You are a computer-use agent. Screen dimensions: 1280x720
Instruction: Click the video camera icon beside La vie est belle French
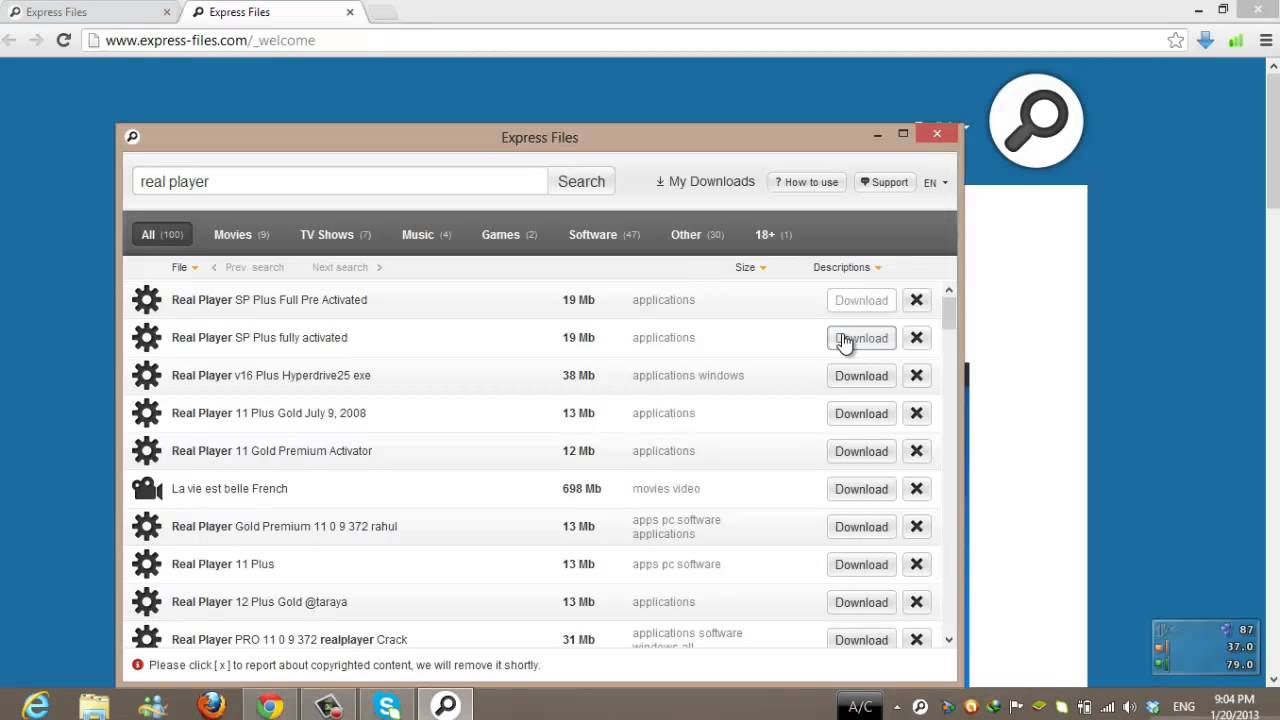click(147, 489)
